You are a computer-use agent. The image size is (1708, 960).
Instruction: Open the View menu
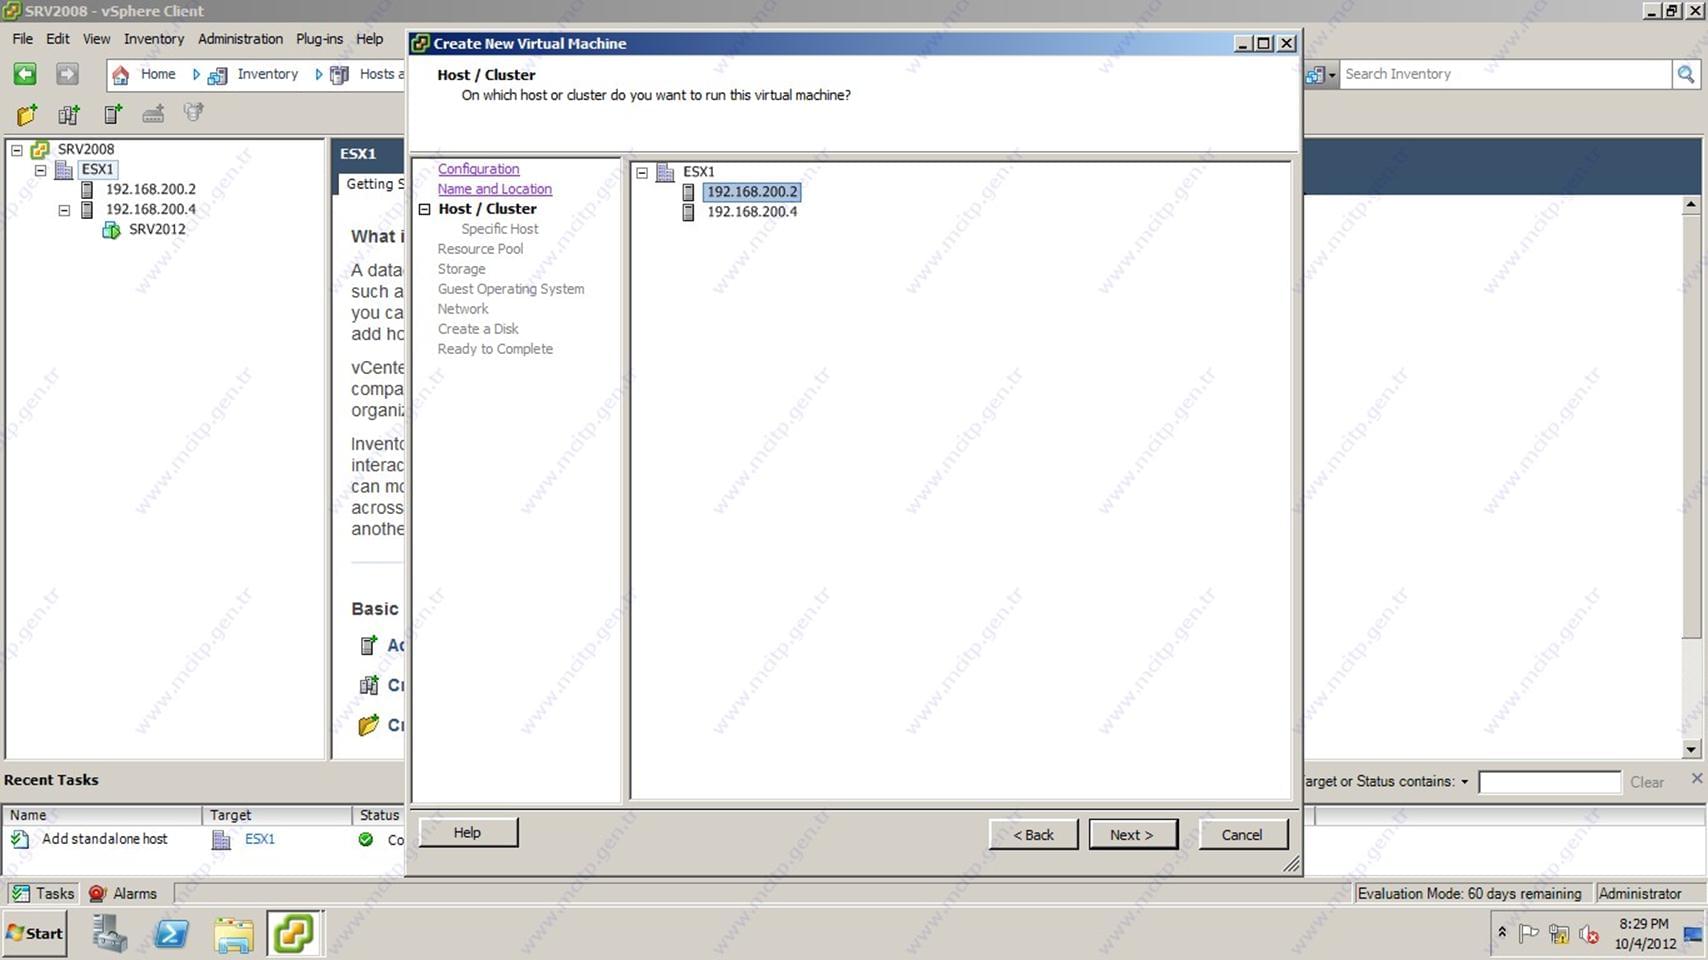pos(96,39)
